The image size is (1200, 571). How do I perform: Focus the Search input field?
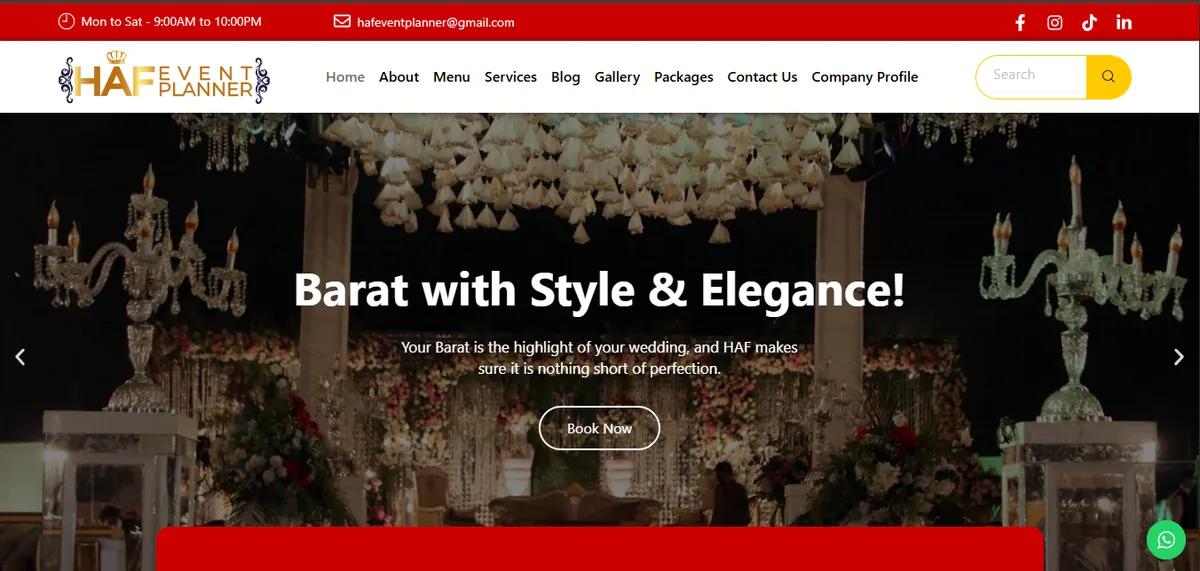click(1032, 77)
